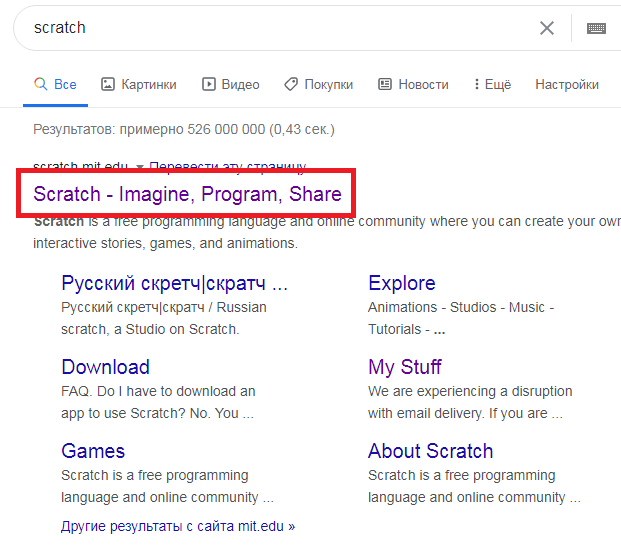
Task: Open the Ещё three-dot menu icon
Action: click(477, 84)
